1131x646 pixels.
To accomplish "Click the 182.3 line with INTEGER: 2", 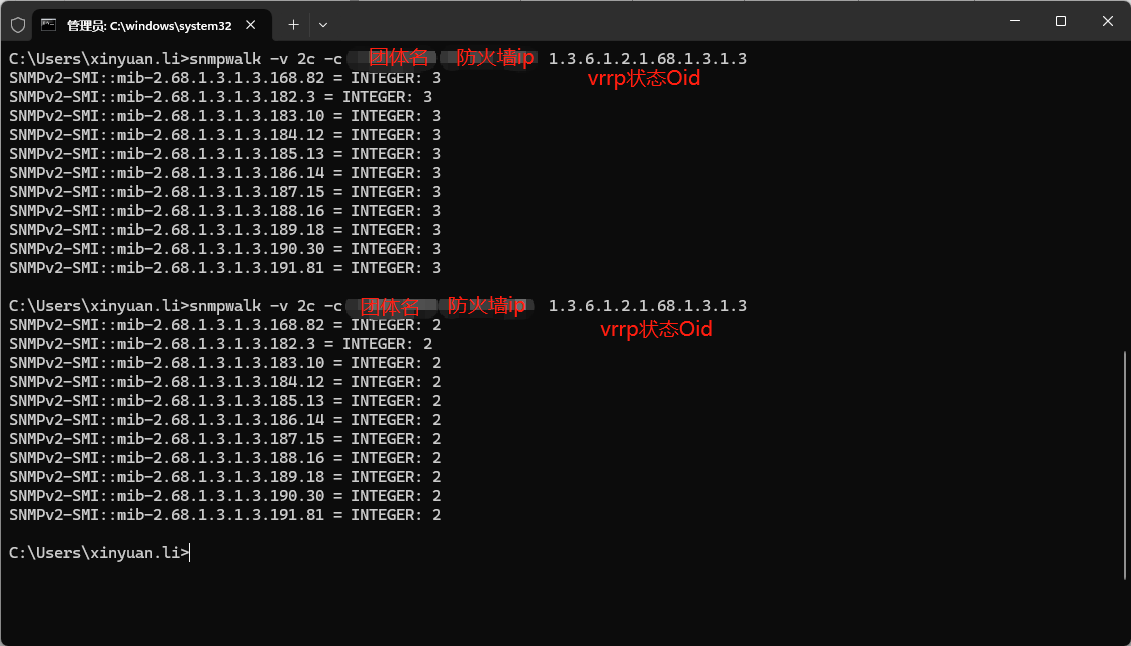I will coord(220,344).
